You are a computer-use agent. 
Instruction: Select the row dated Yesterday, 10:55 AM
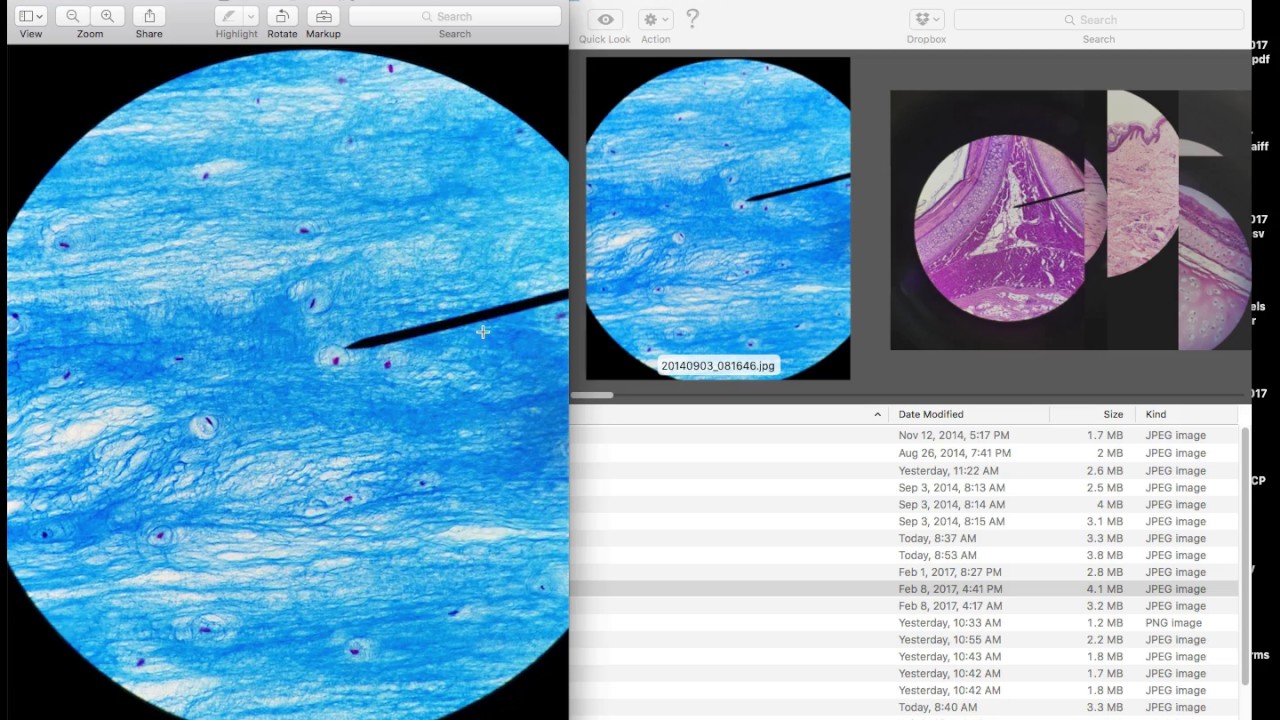tap(904, 640)
